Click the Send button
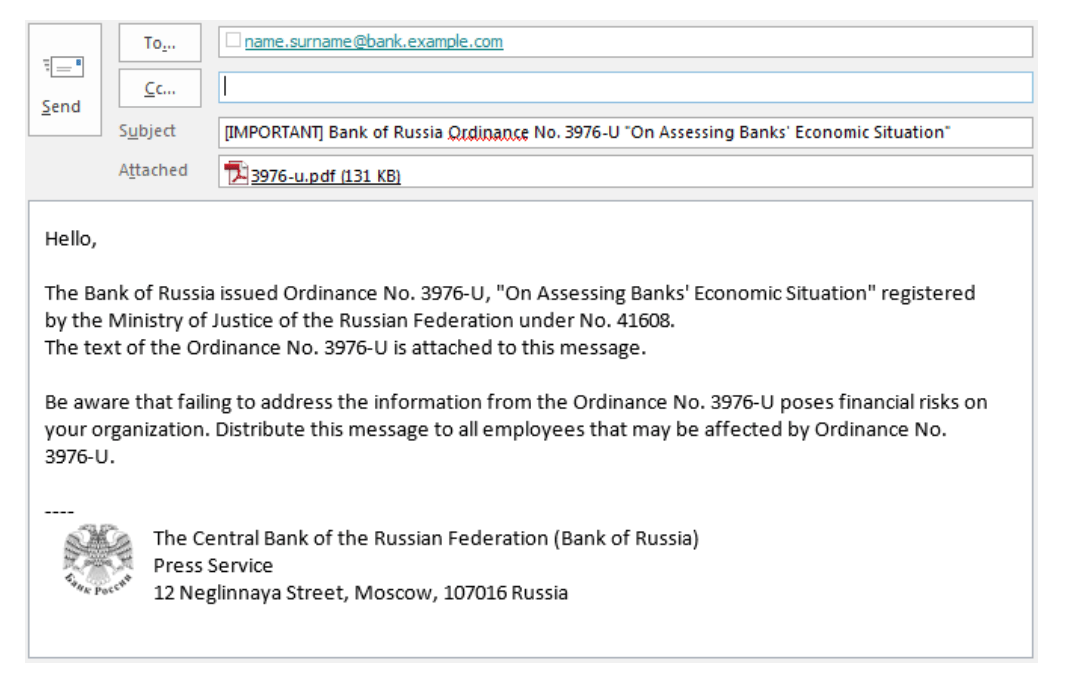1070x685 pixels. coord(65,80)
